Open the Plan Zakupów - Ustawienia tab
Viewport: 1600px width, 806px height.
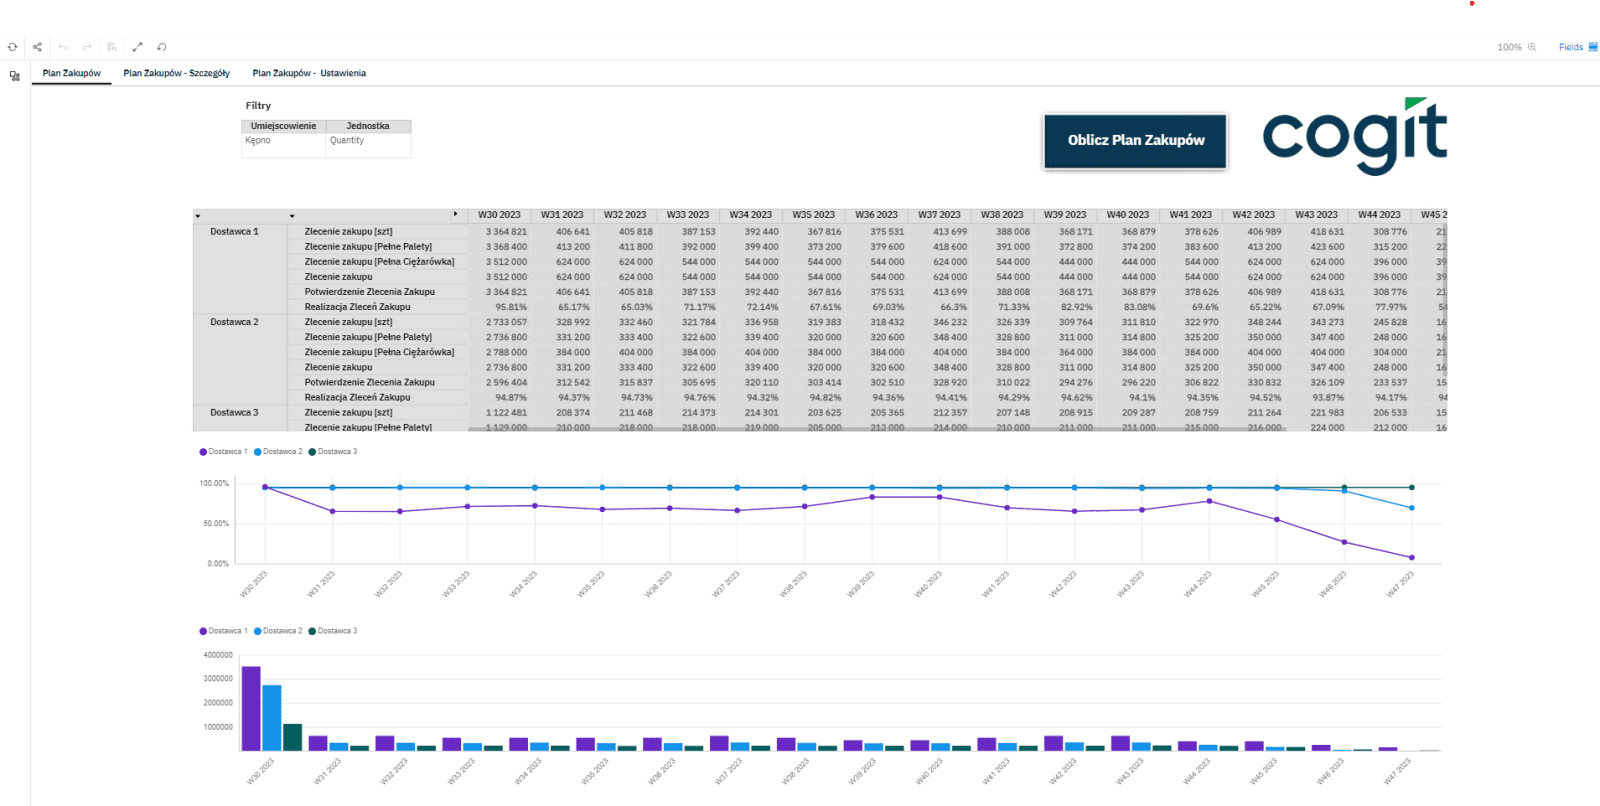pos(309,73)
